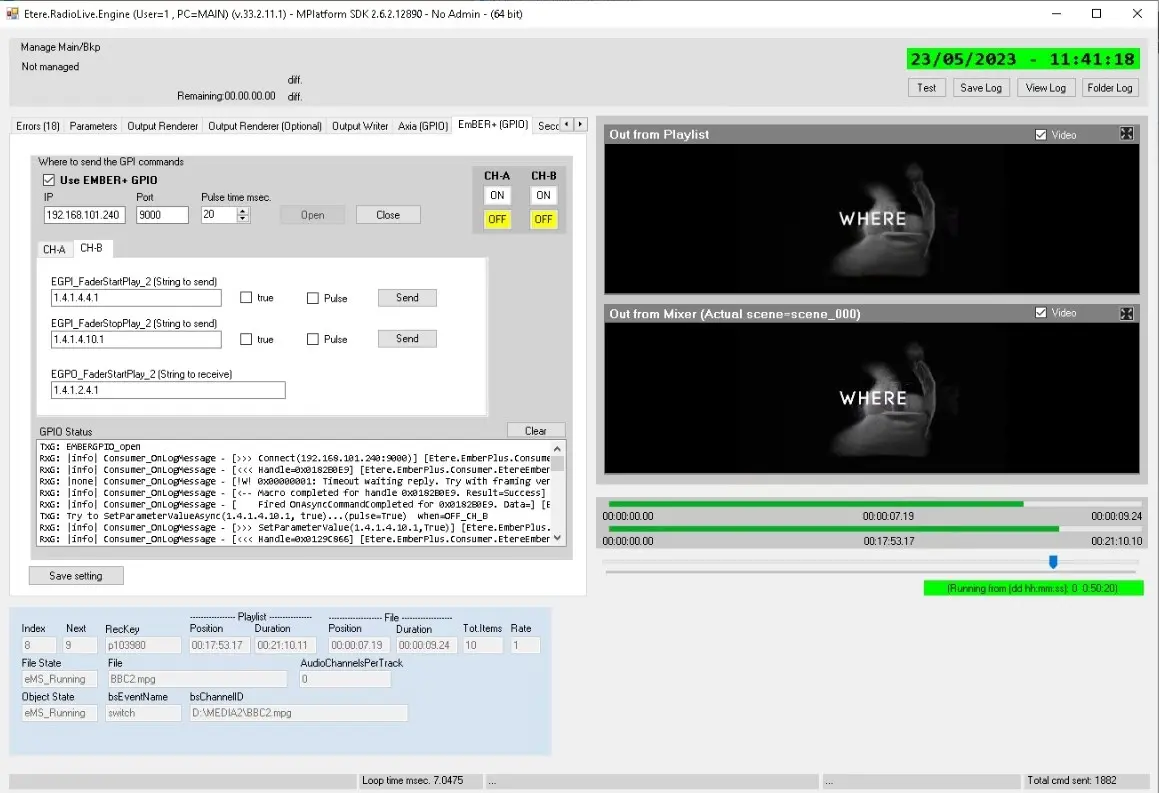Increase Pulse time with up arrow
The width and height of the screenshot is (1159, 793).
(x=244, y=211)
